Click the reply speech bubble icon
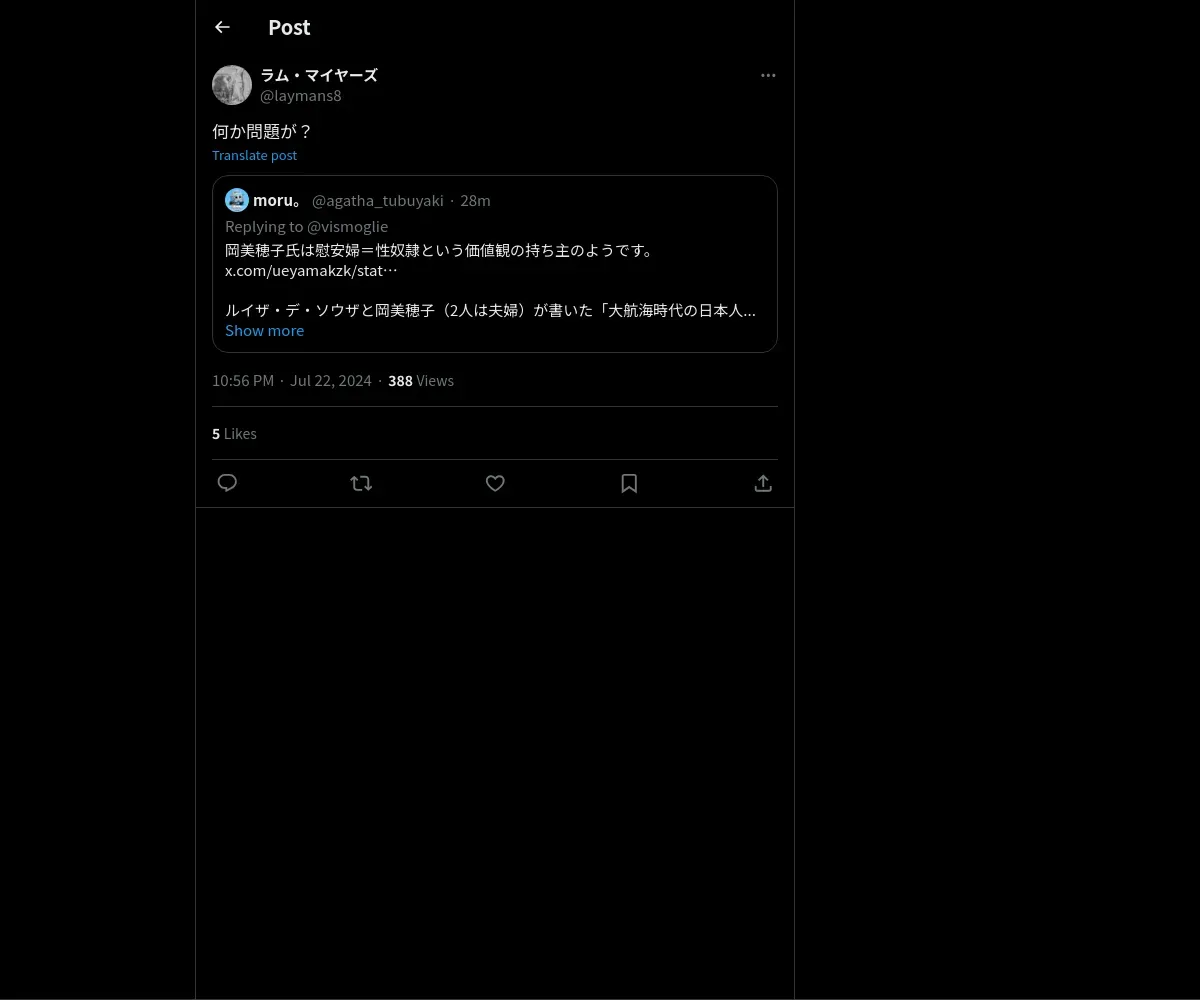The image size is (1200, 1000). click(227, 483)
